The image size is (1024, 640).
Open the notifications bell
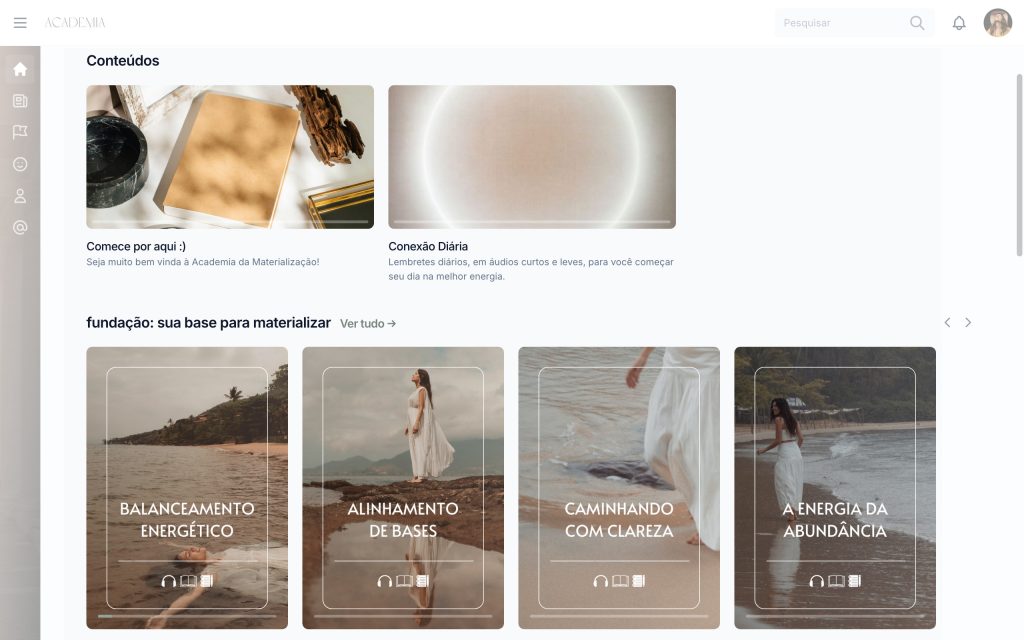pos(959,23)
